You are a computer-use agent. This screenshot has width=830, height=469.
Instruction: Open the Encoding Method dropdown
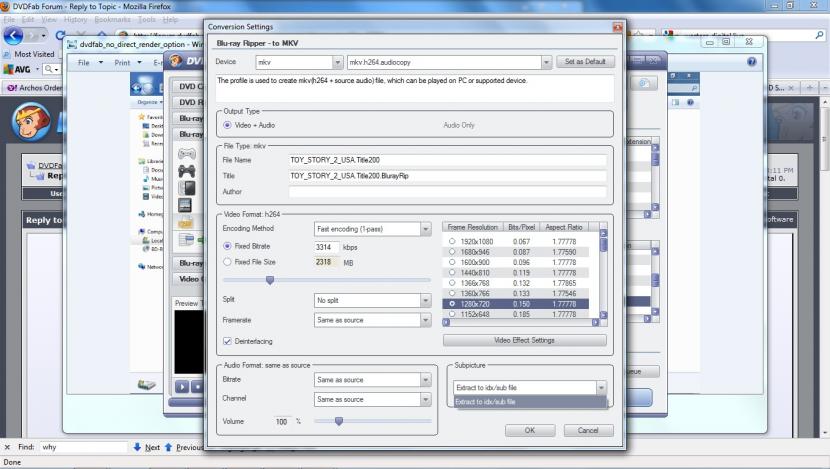pyautogui.click(x=426, y=229)
